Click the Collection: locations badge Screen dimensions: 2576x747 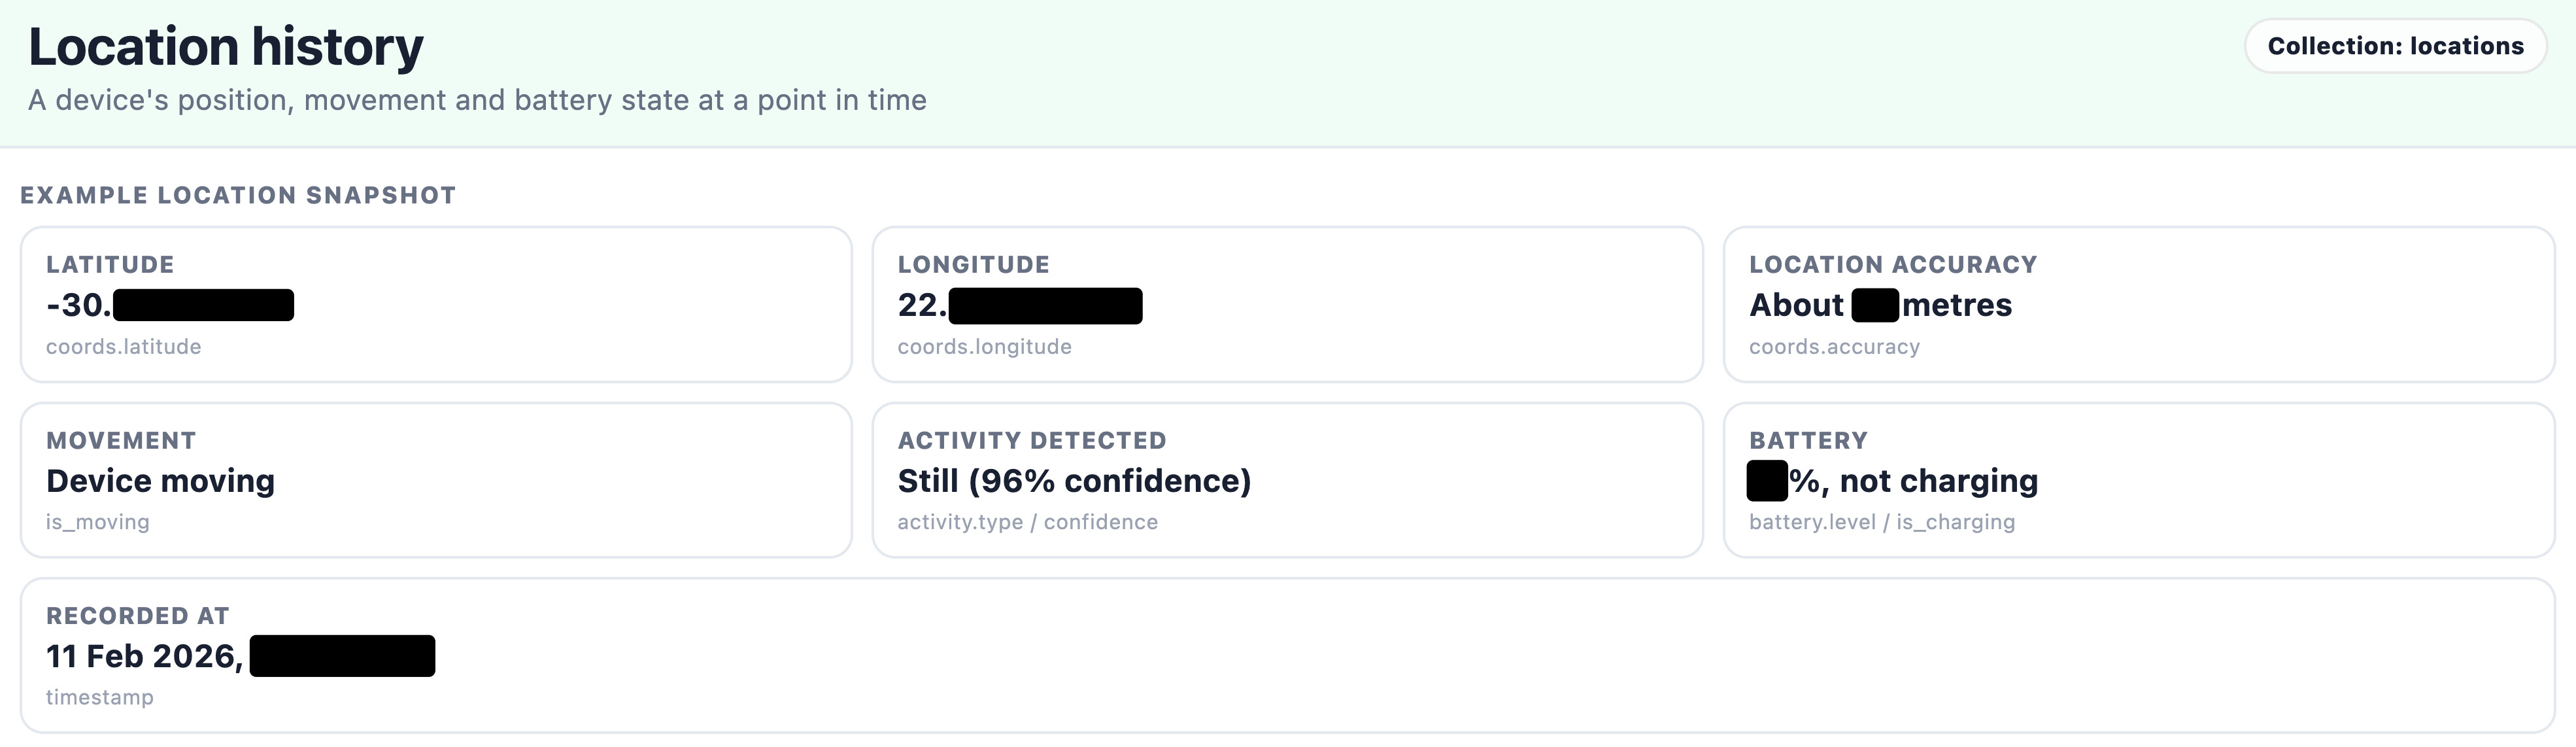pos(2395,46)
